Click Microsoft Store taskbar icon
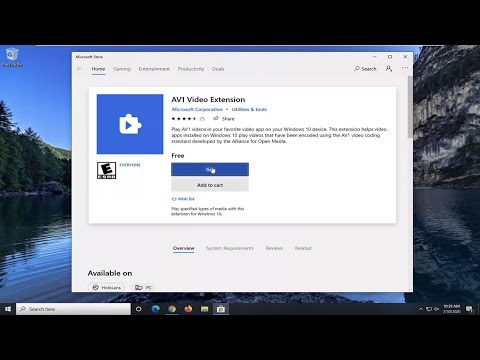This screenshot has height=360, width=480. (221, 309)
